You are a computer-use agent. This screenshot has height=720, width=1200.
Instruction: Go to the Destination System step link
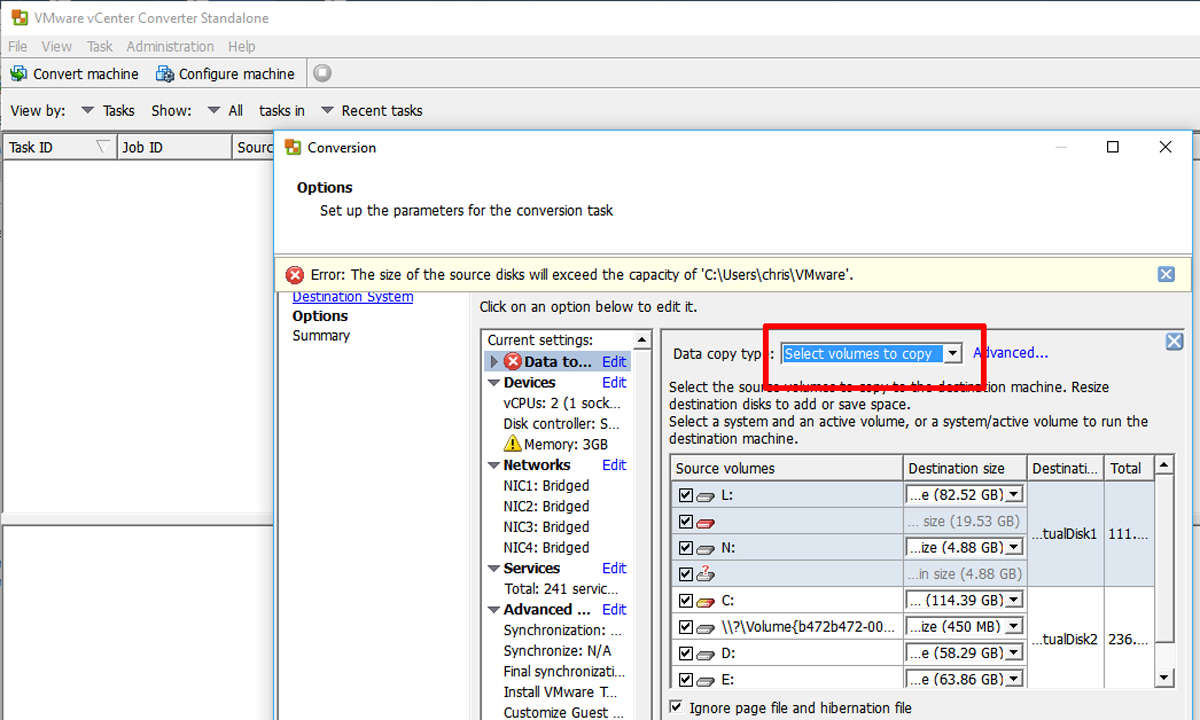click(x=352, y=297)
